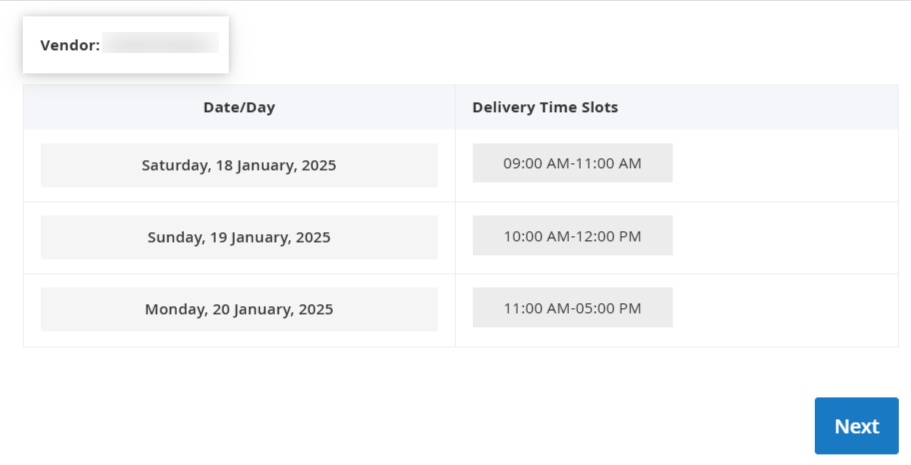The image size is (911, 465).
Task: Click the Date/Day column header
Action: pyautogui.click(x=239, y=107)
